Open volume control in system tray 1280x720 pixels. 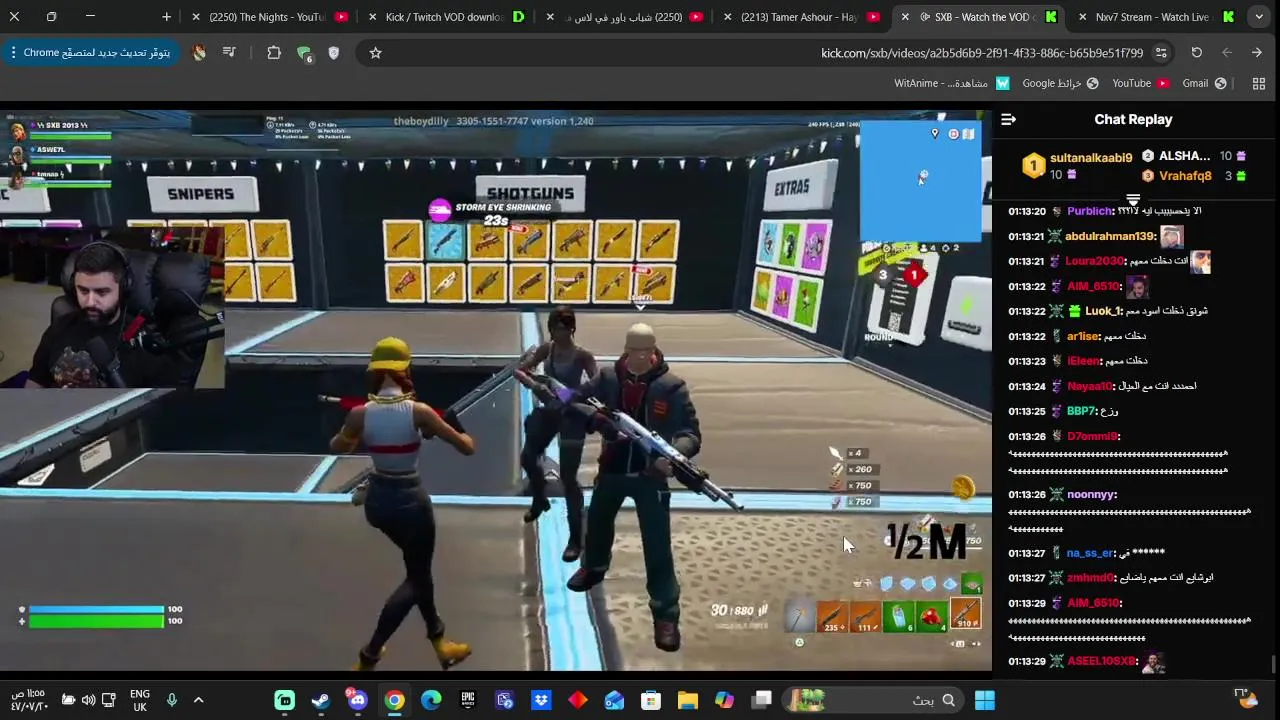[x=88, y=700]
